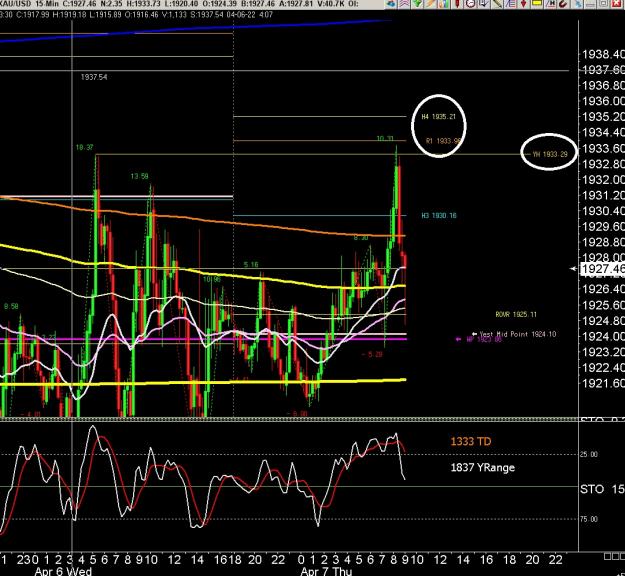Click the STO indicator label
This screenshot has height=576, width=625.
(x=592, y=489)
